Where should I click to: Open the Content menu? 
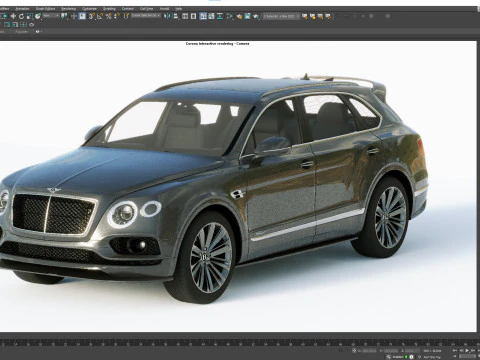coord(128,9)
